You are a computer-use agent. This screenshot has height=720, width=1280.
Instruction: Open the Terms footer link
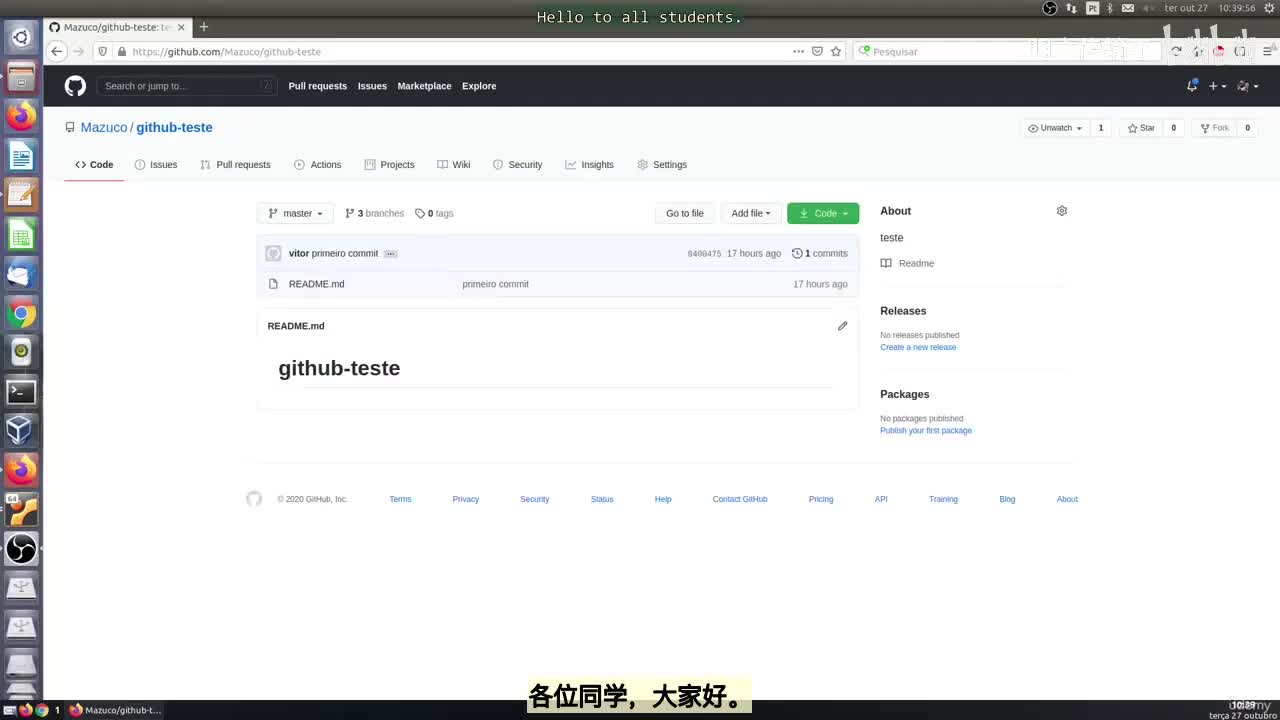(400, 499)
